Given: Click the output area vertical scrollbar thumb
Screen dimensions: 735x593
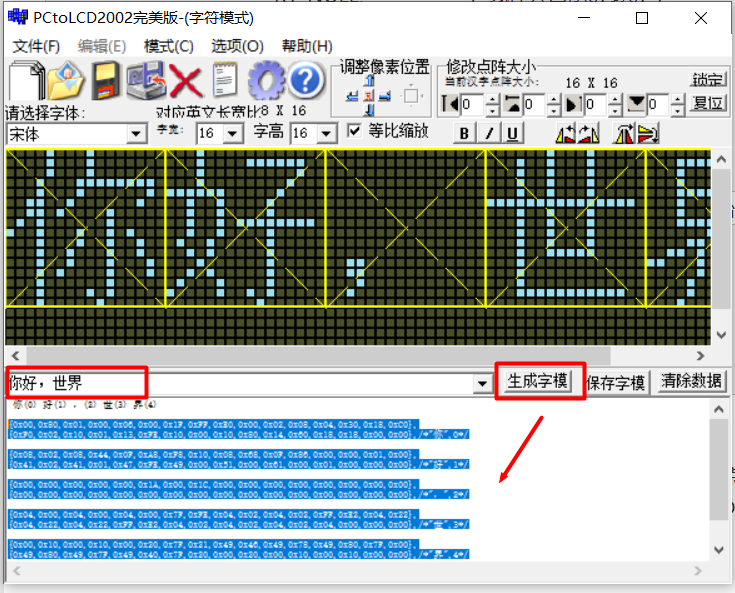Looking at the screenshot, I should click(718, 470).
